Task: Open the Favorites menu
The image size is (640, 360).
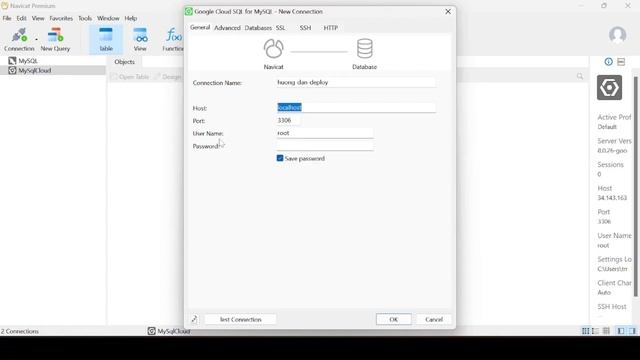Action: (x=61, y=18)
